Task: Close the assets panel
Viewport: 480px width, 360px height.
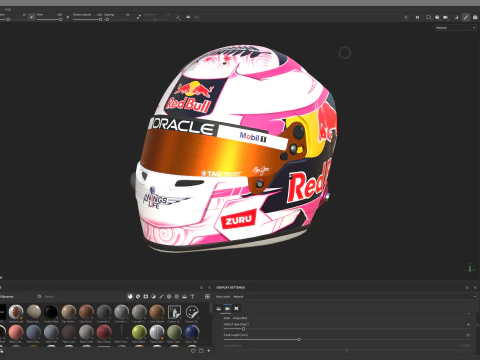Action: [209, 287]
